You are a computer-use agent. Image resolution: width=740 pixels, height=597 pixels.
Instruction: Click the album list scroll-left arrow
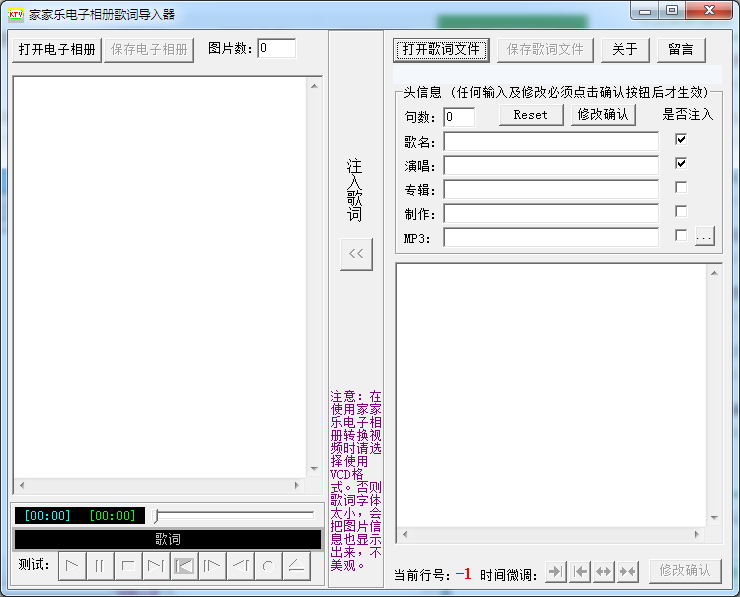pos(22,486)
